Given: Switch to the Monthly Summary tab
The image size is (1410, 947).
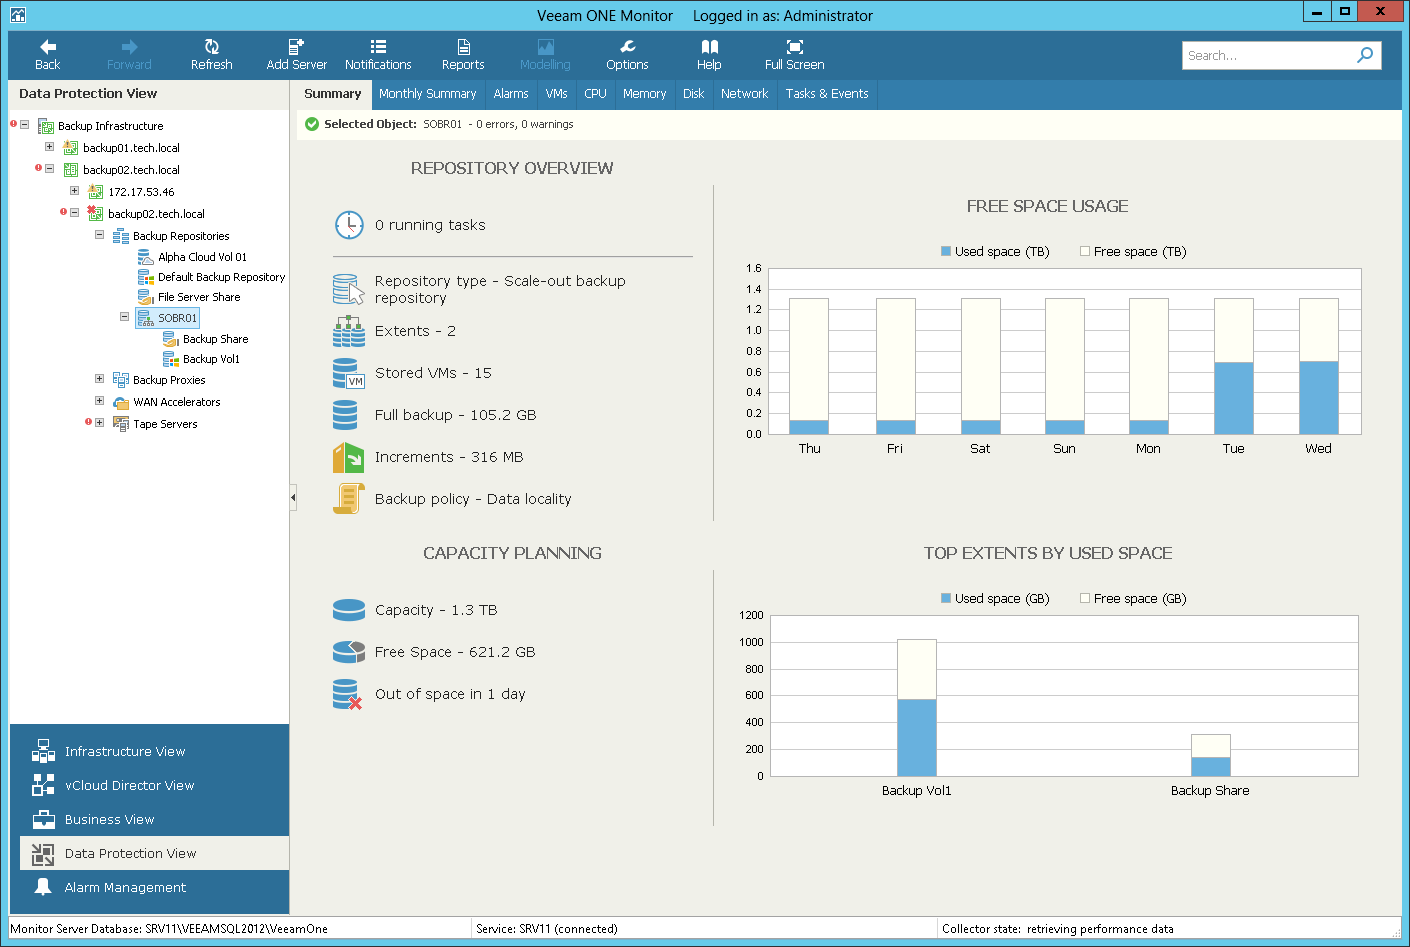Looking at the screenshot, I should pos(428,94).
